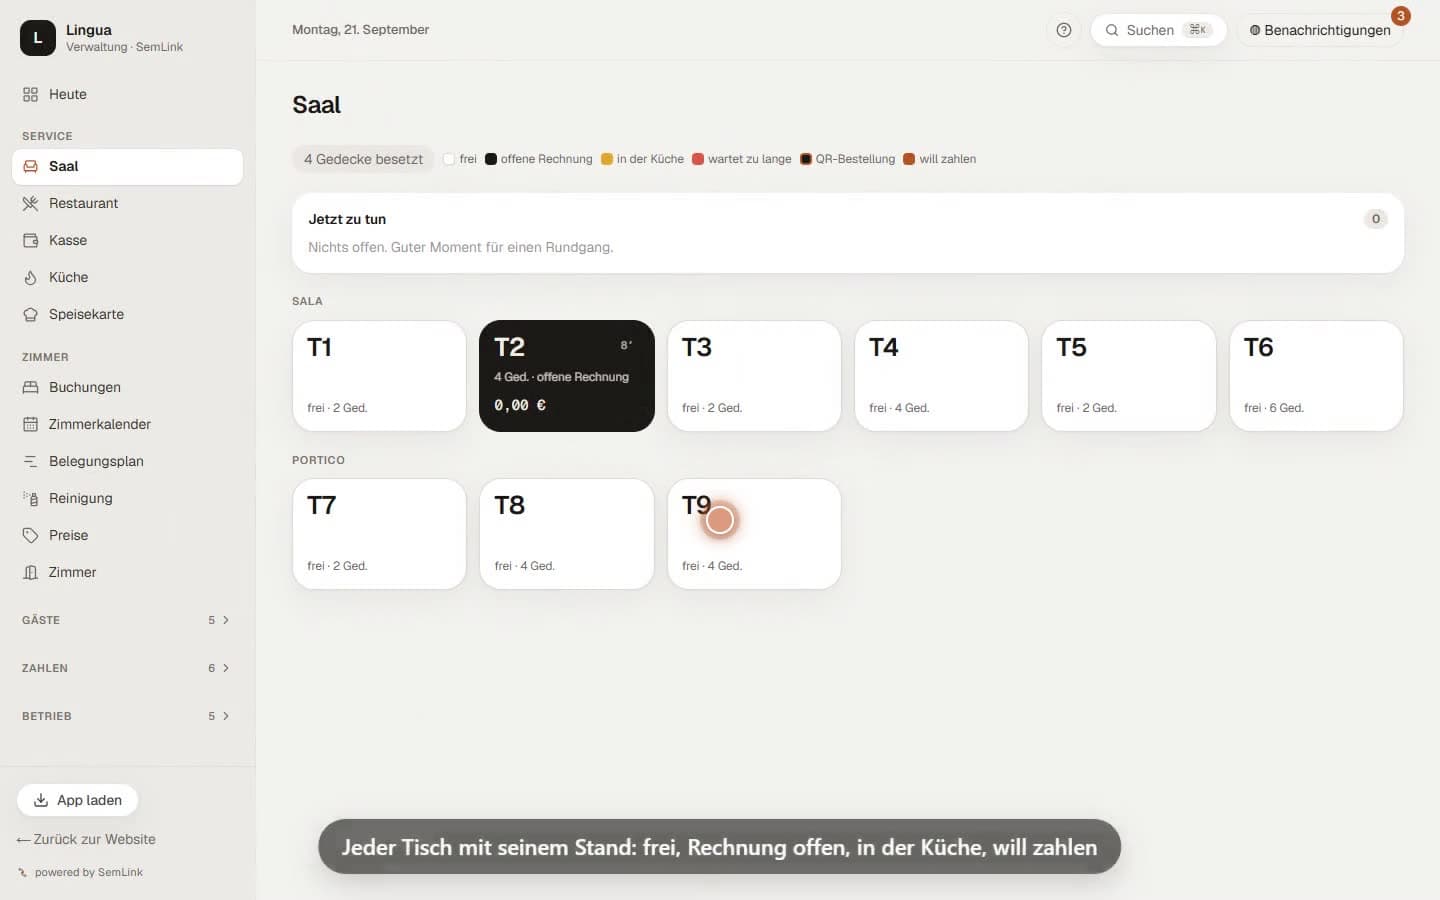Click the Kasse wallet icon

(30, 240)
